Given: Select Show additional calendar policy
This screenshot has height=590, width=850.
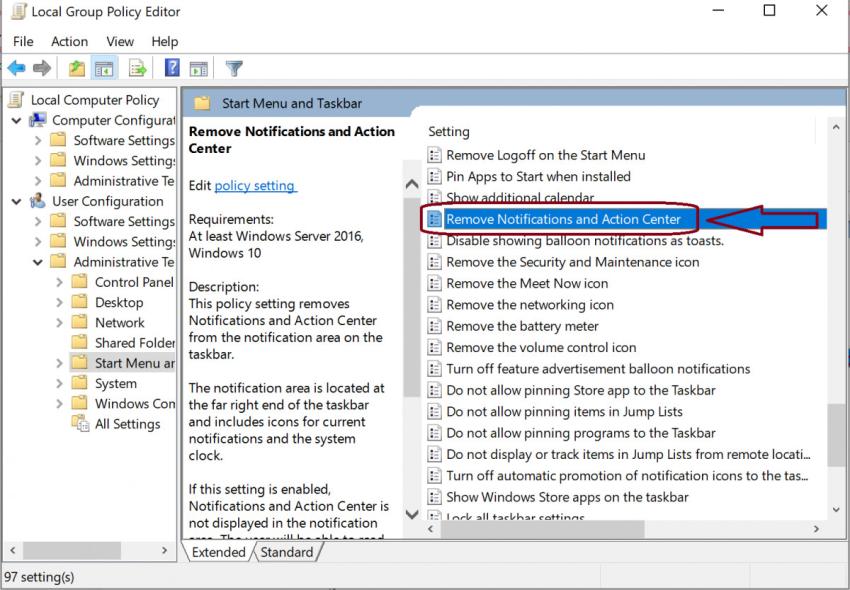Looking at the screenshot, I should 520,197.
